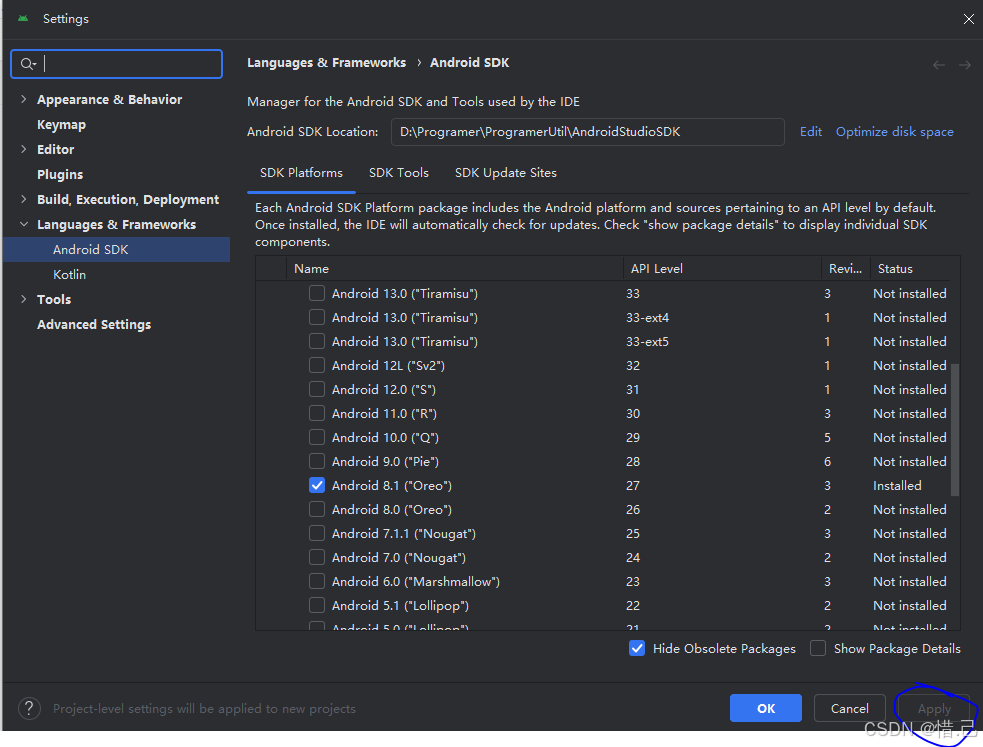Click the Cancel button
This screenshot has width=983, height=747.
tap(849, 708)
